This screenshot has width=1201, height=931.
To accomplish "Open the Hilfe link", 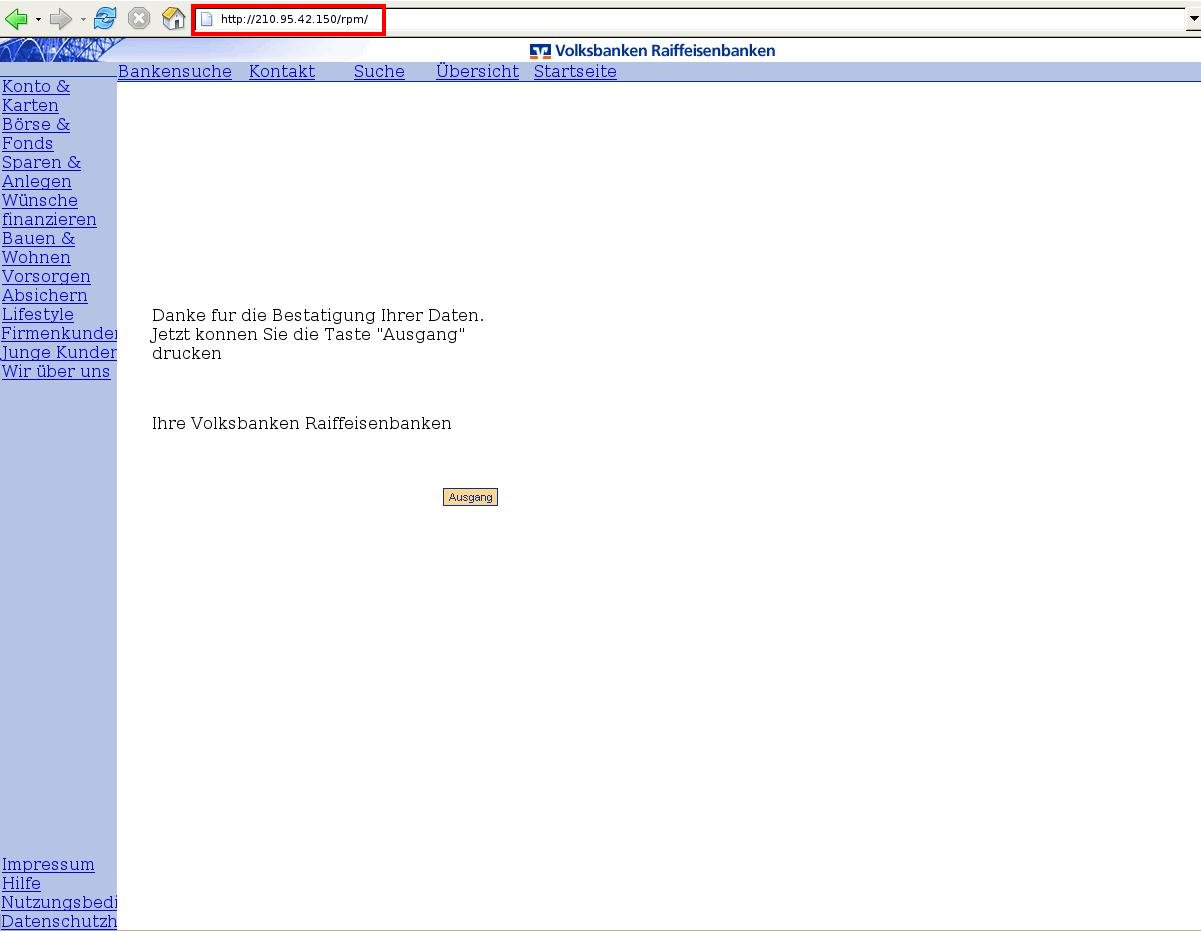I will click(x=21, y=884).
